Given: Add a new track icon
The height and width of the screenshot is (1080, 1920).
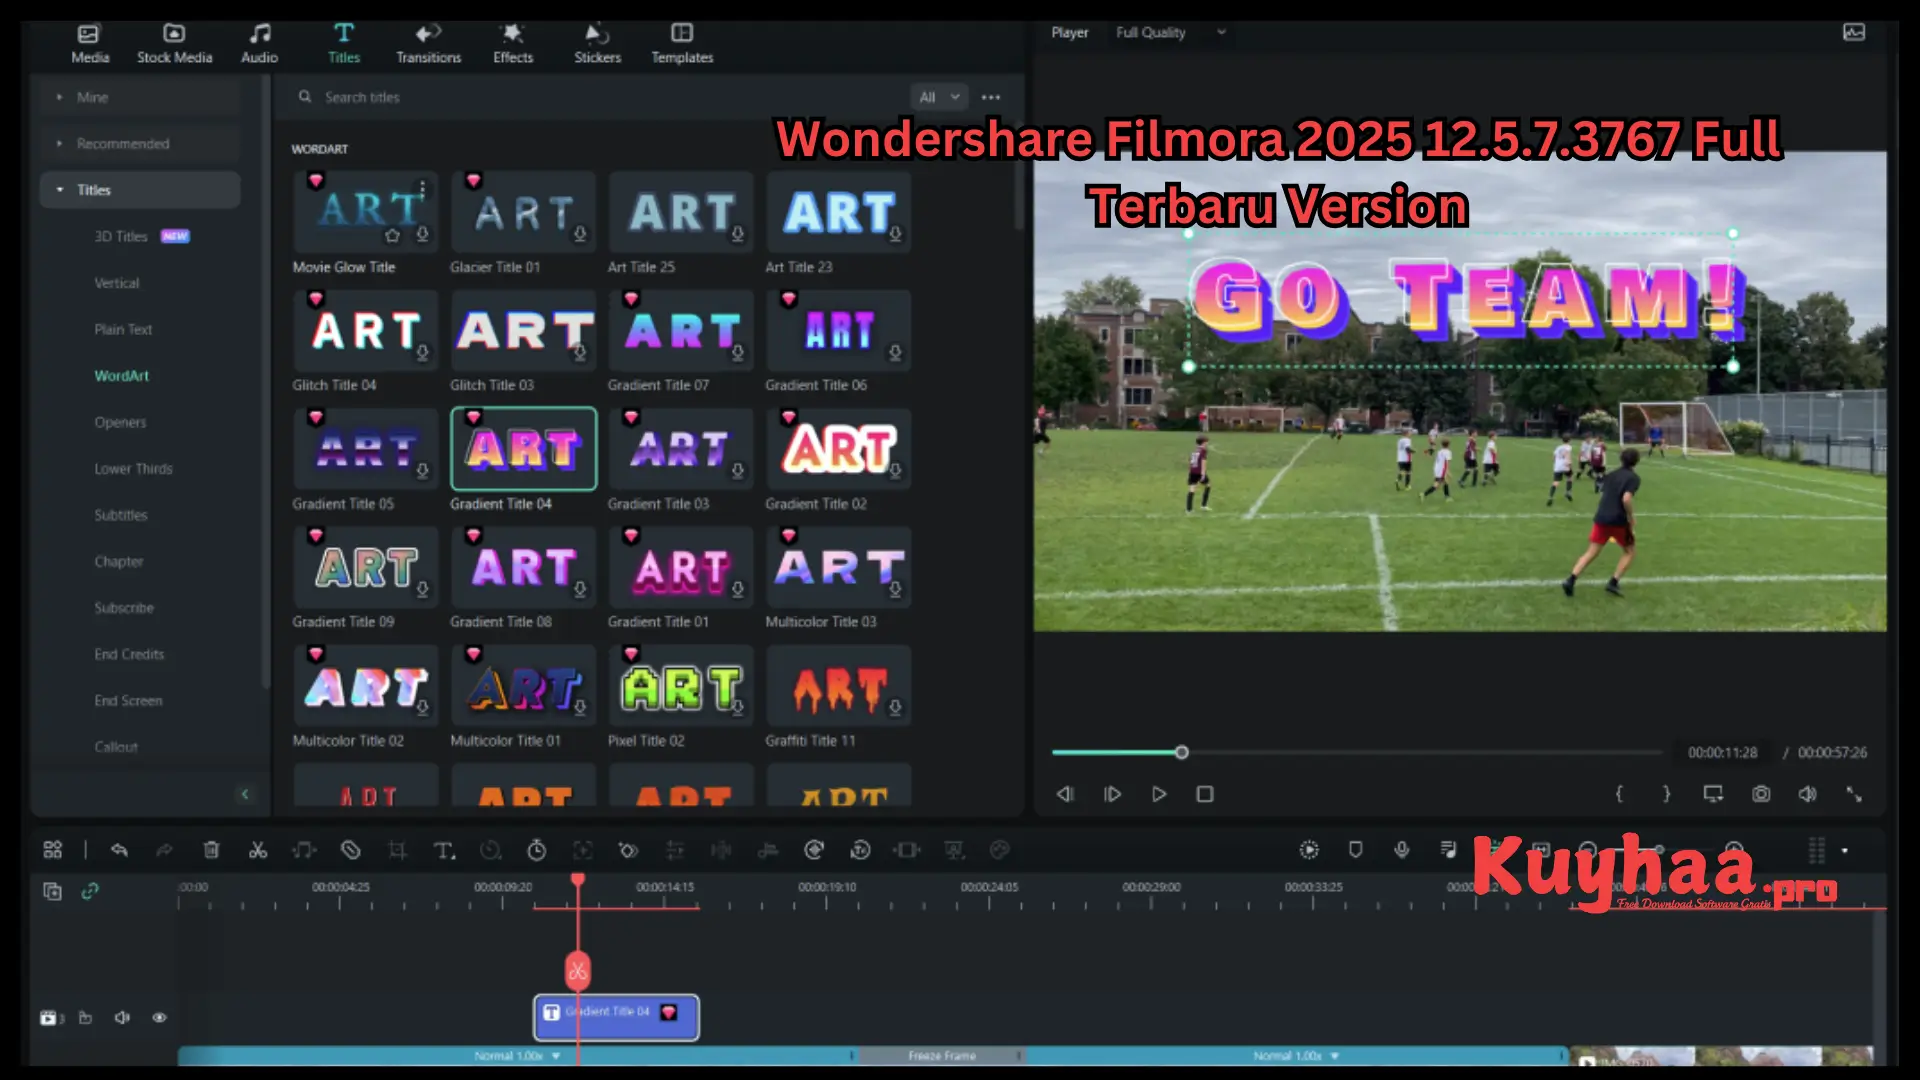Looking at the screenshot, I should click(52, 891).
